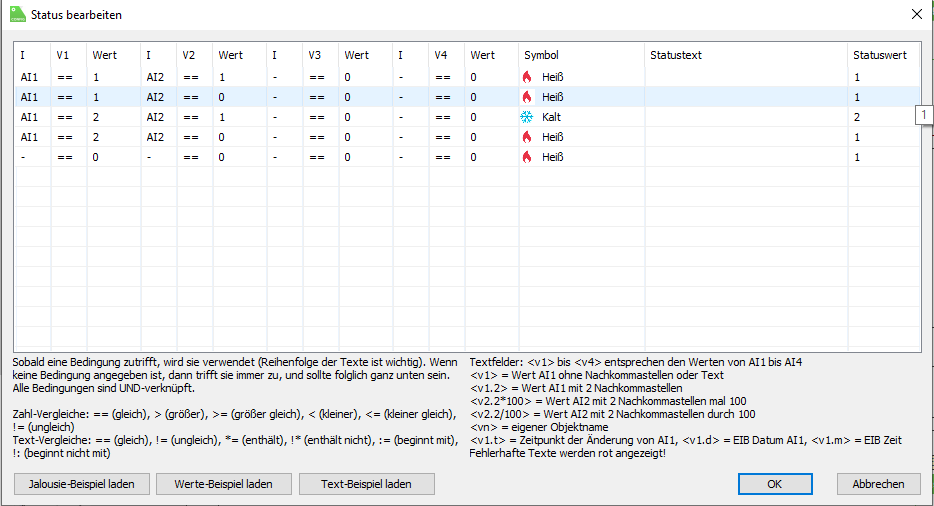Viewport: 934px width, 506px height.
Task: Confirm with the OK button
Action: click(774, 484)
